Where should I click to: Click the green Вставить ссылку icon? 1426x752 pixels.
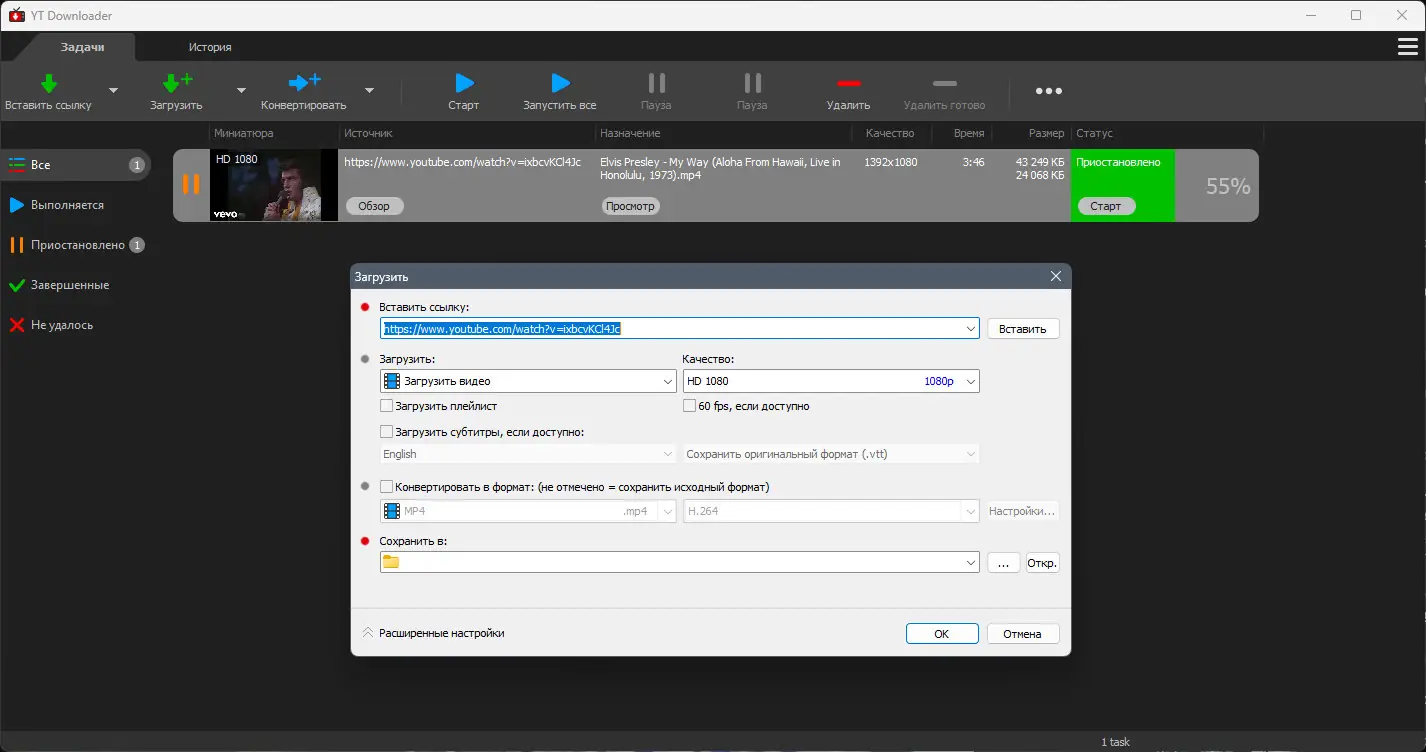(x=48, y=85)
